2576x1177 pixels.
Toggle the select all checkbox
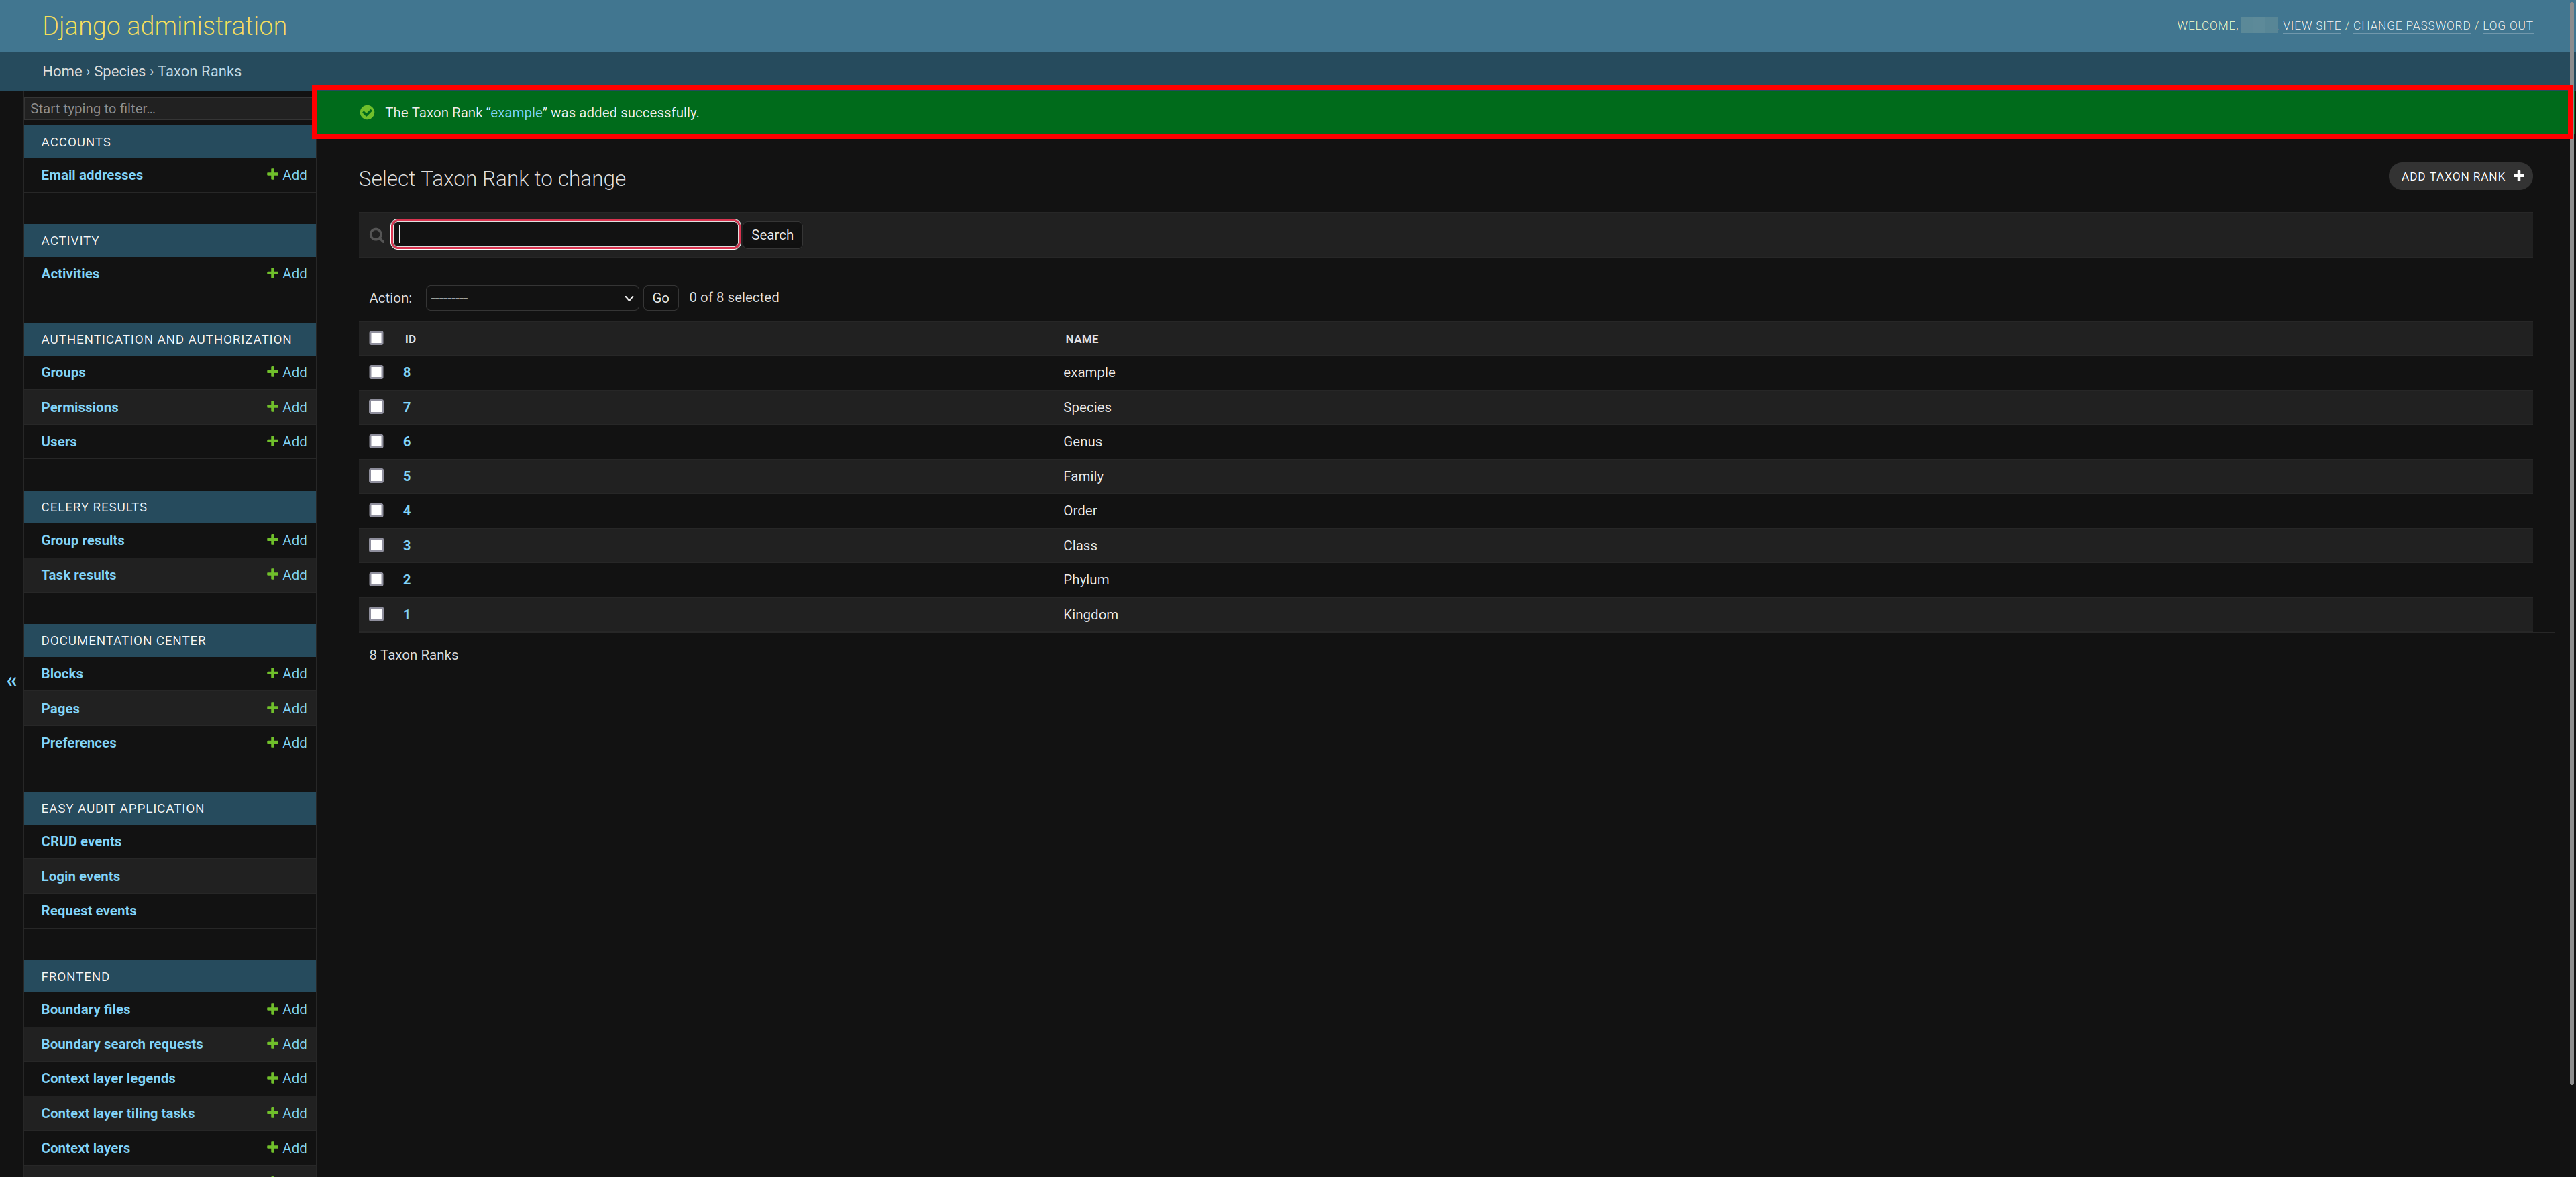pyautogui.click(x=376, y=339)
